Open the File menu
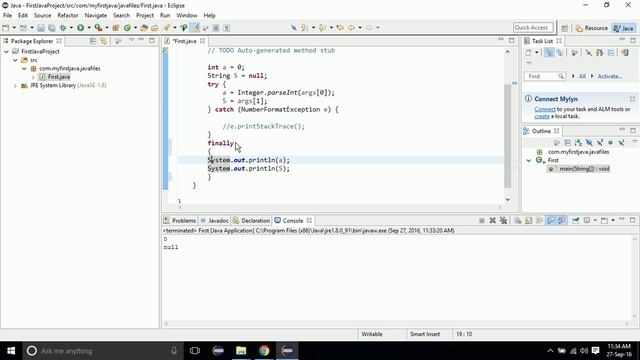 [7, 16]
